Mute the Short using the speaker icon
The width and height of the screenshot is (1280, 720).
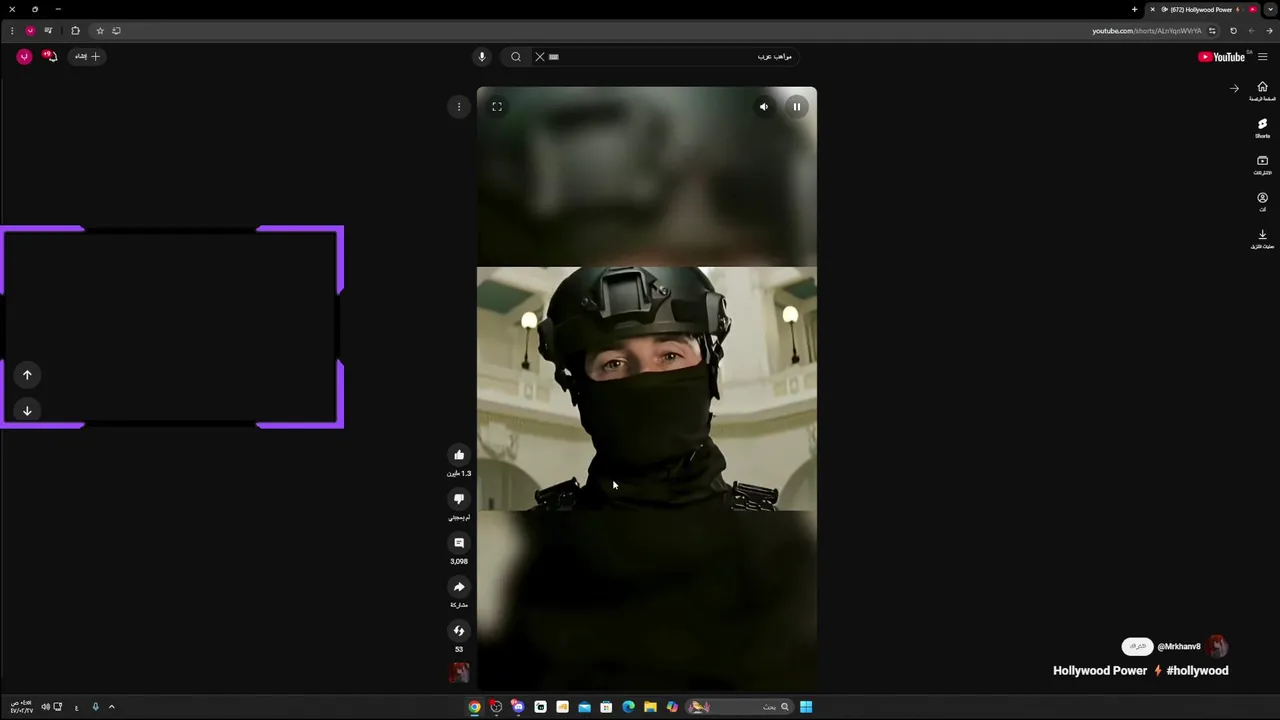[764, 106]
